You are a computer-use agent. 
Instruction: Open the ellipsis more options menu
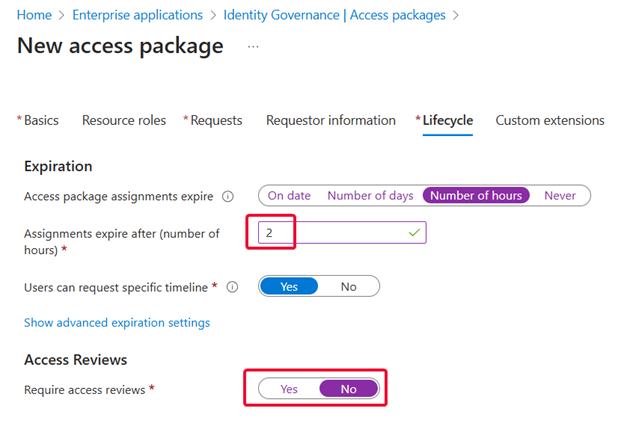point(253,47)
